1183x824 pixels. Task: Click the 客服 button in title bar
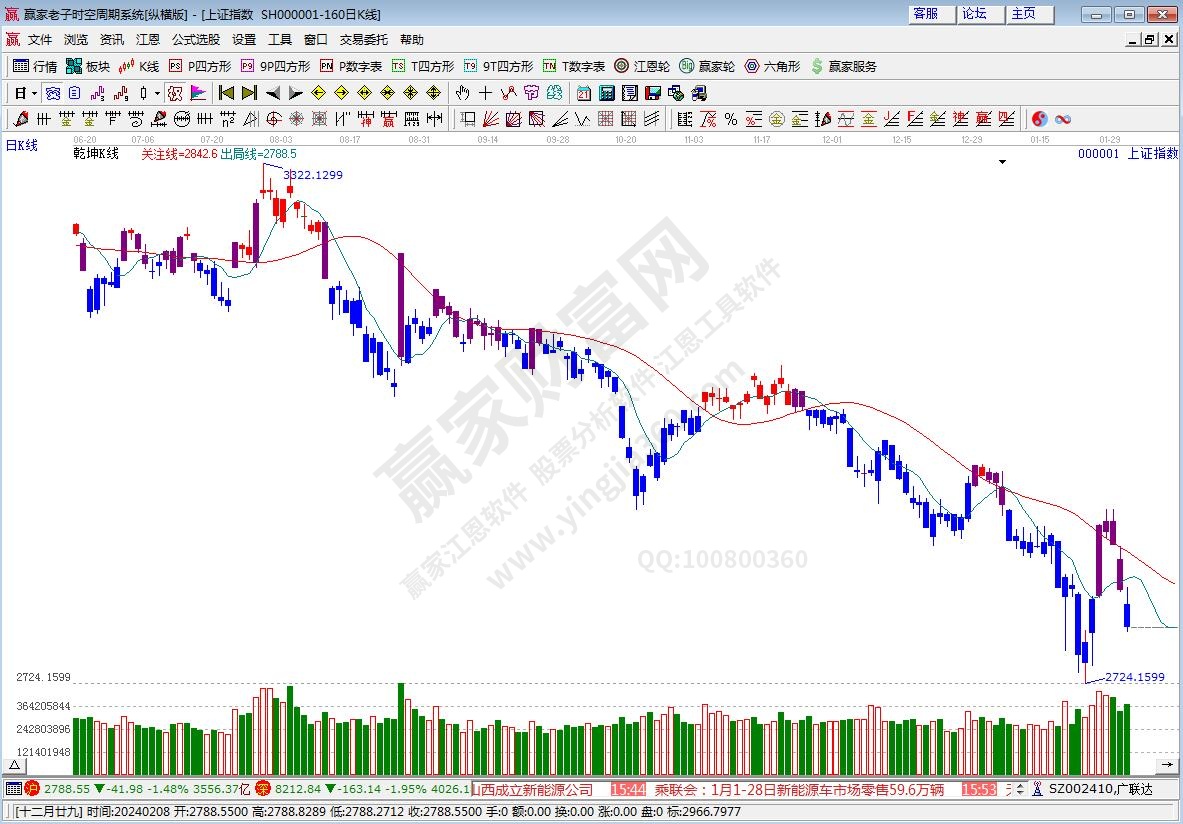point(926,14)
